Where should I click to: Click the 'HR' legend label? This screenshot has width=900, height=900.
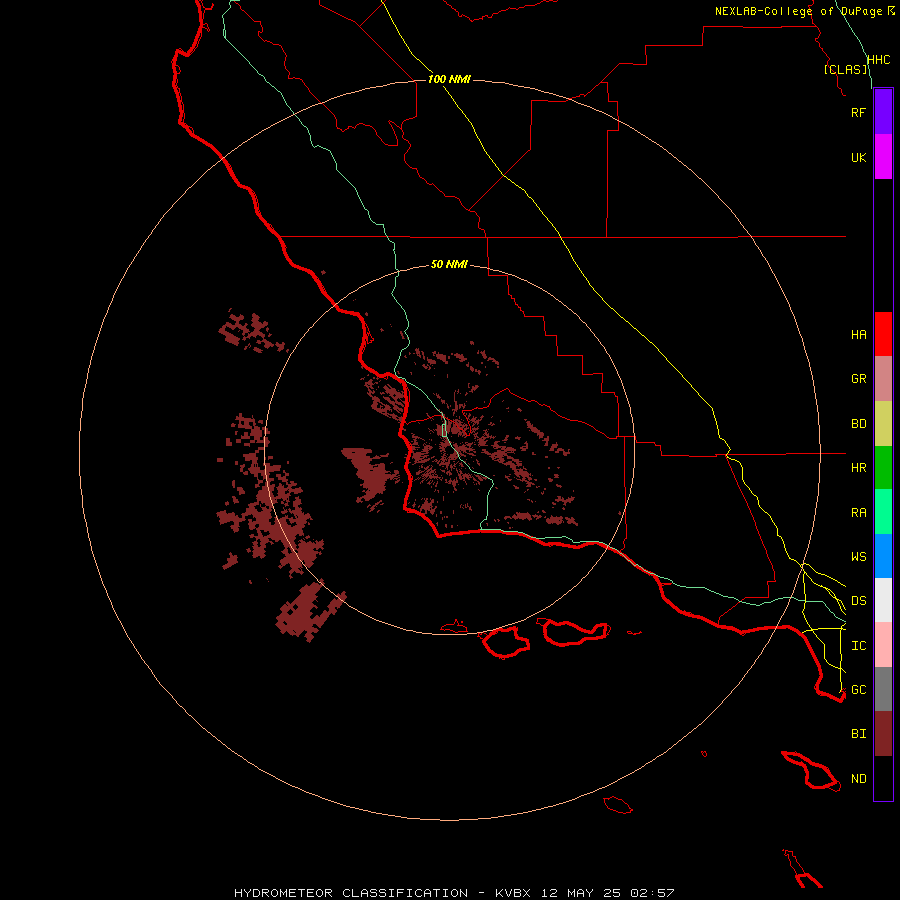coord(858,468)
